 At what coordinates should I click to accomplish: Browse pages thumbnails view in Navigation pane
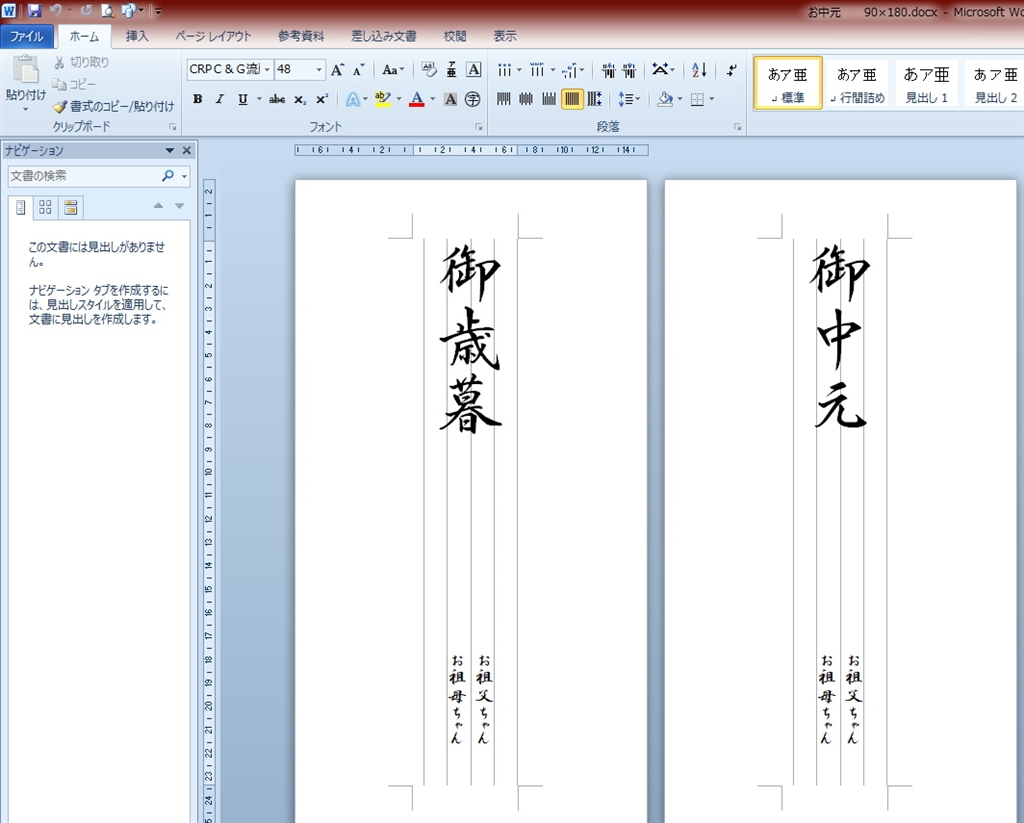pos(45,207)
